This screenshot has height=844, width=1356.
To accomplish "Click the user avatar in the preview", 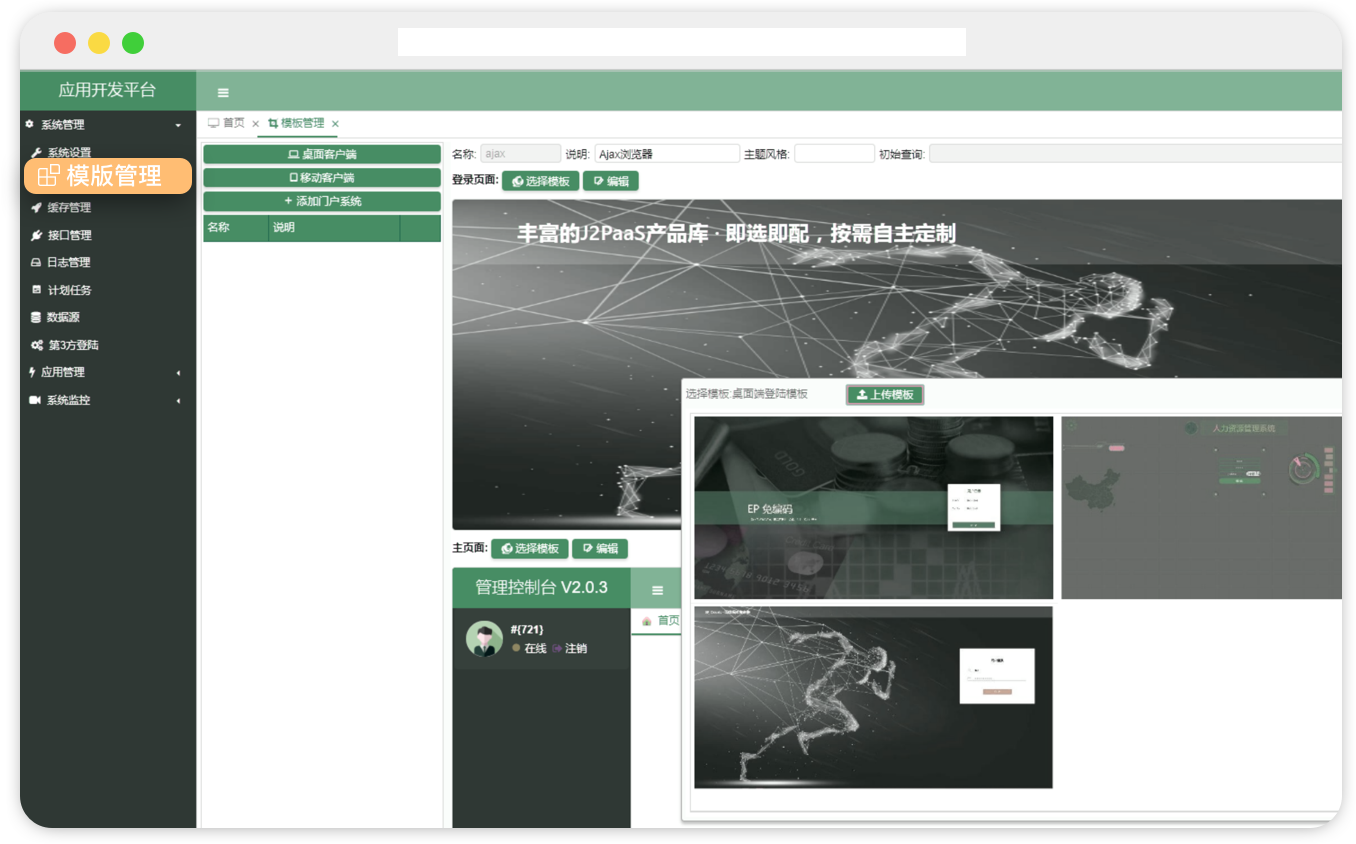I will pos(484,639).
